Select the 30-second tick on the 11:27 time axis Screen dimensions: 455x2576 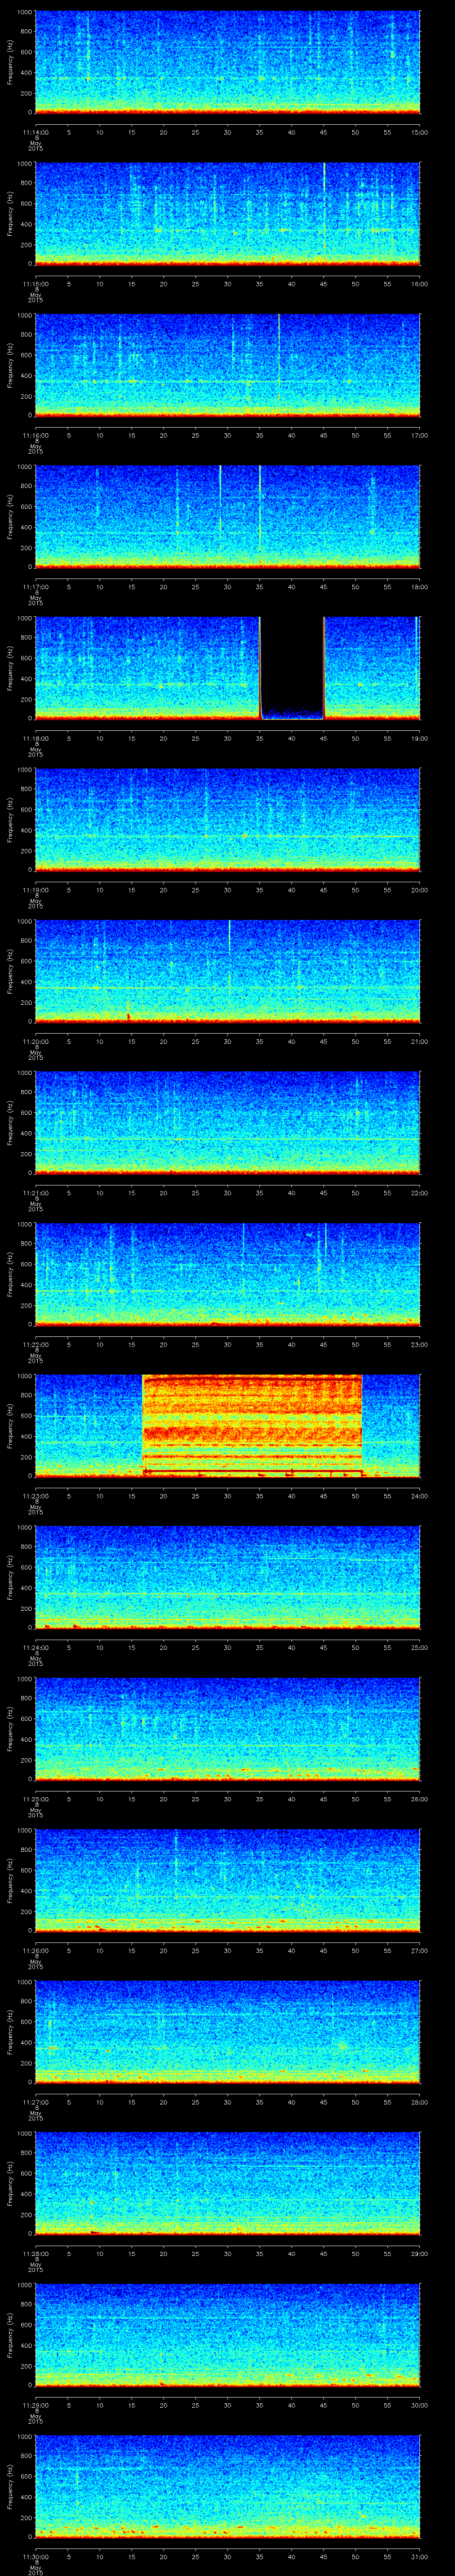click(x=228, y=2102)
